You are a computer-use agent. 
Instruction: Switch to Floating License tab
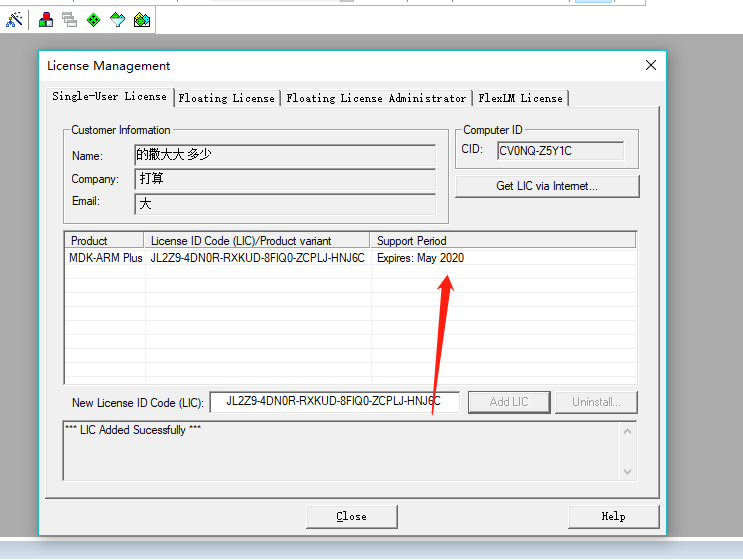coord(227,99)
